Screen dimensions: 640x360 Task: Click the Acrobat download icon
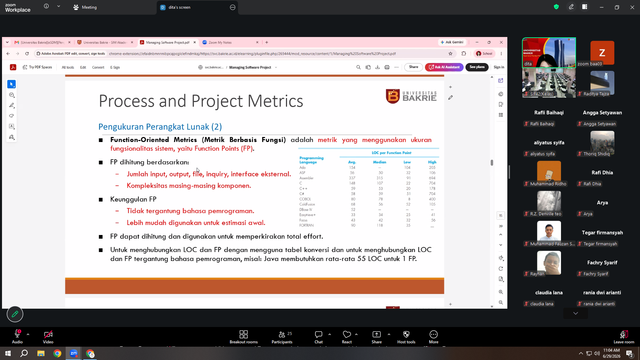377,67
